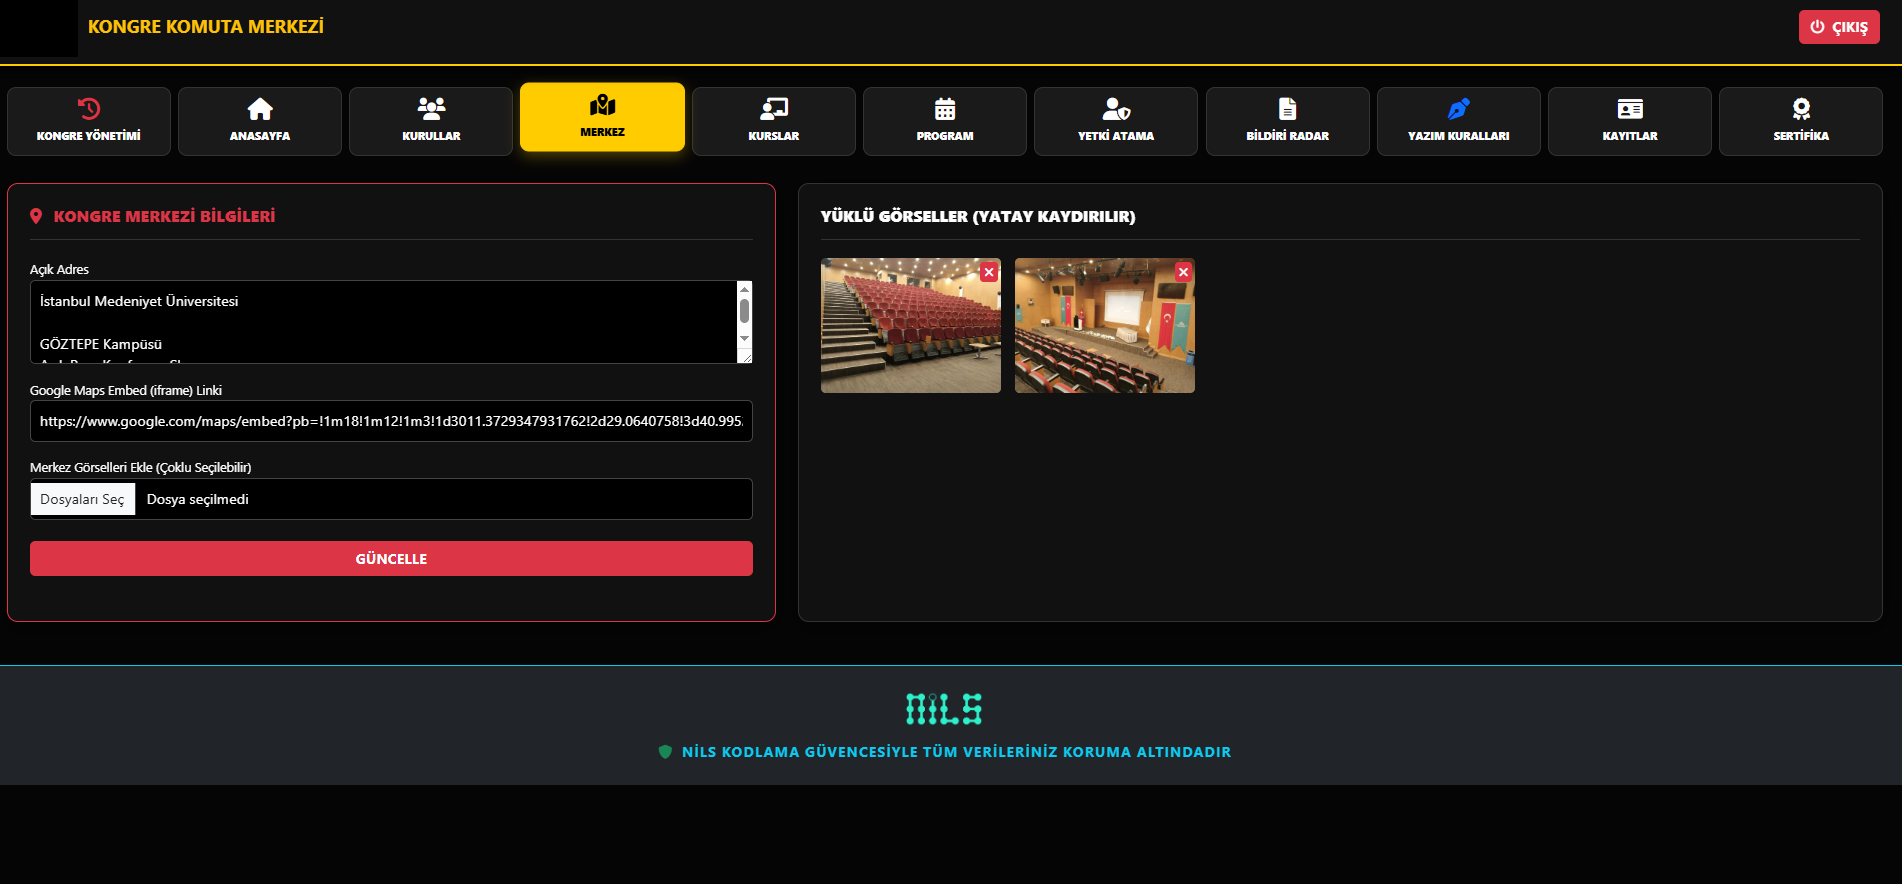The width and height of the screenshot is (1902, 884).
Task: Open Kayıtlar via the ID card icon
Action: [x=1630, y=109]
